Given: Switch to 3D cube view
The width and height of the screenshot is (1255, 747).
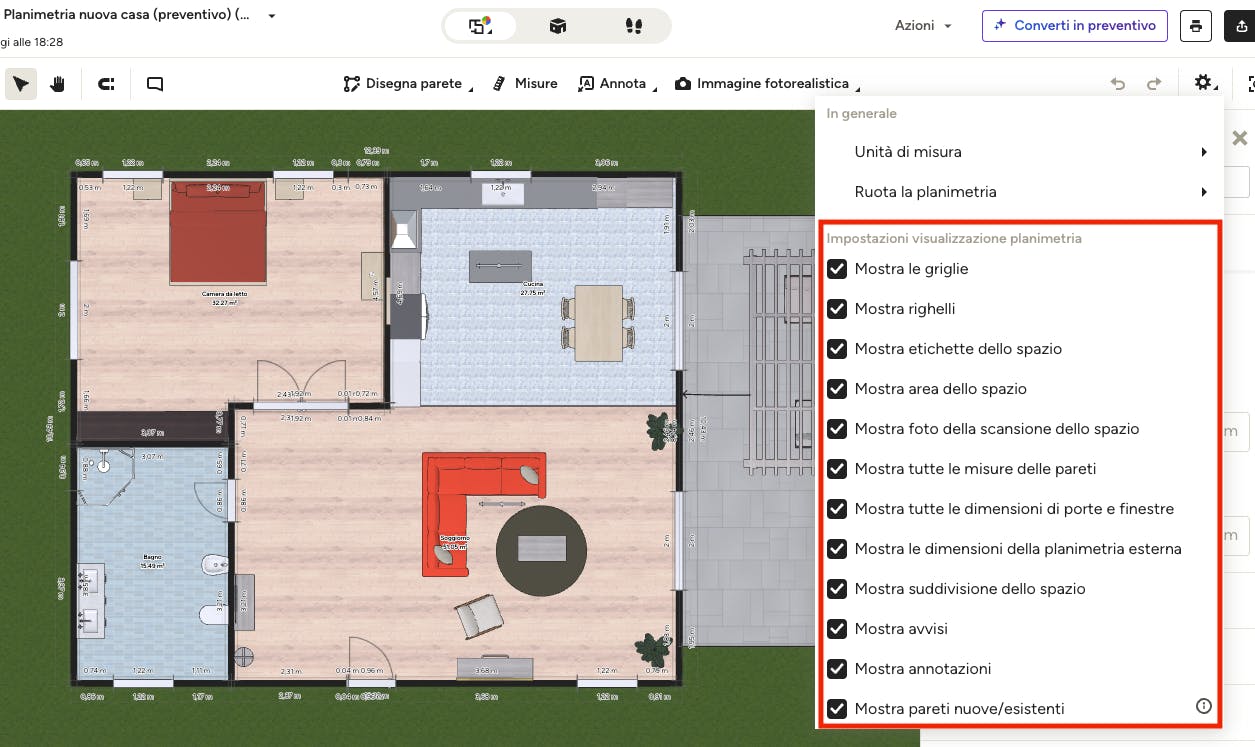Looking at the screenshot, I should tap(558, 26).
